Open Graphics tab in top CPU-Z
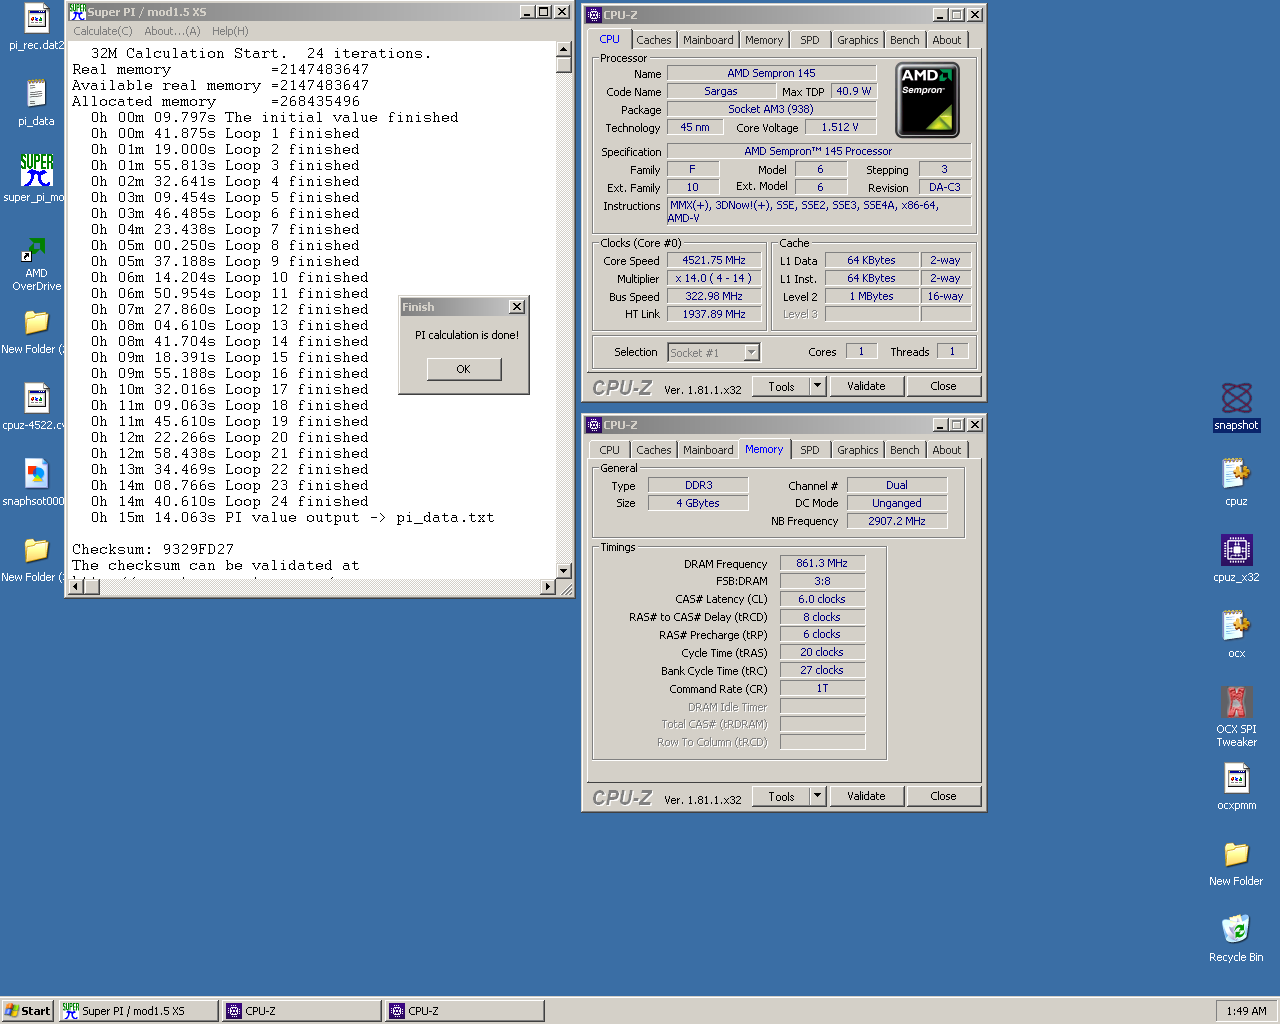 coord(858,40)
